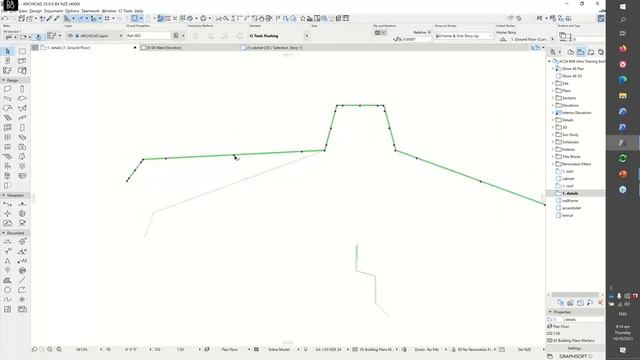Select the Spline tool
The image size is (640, 360).
click(8, 300)
